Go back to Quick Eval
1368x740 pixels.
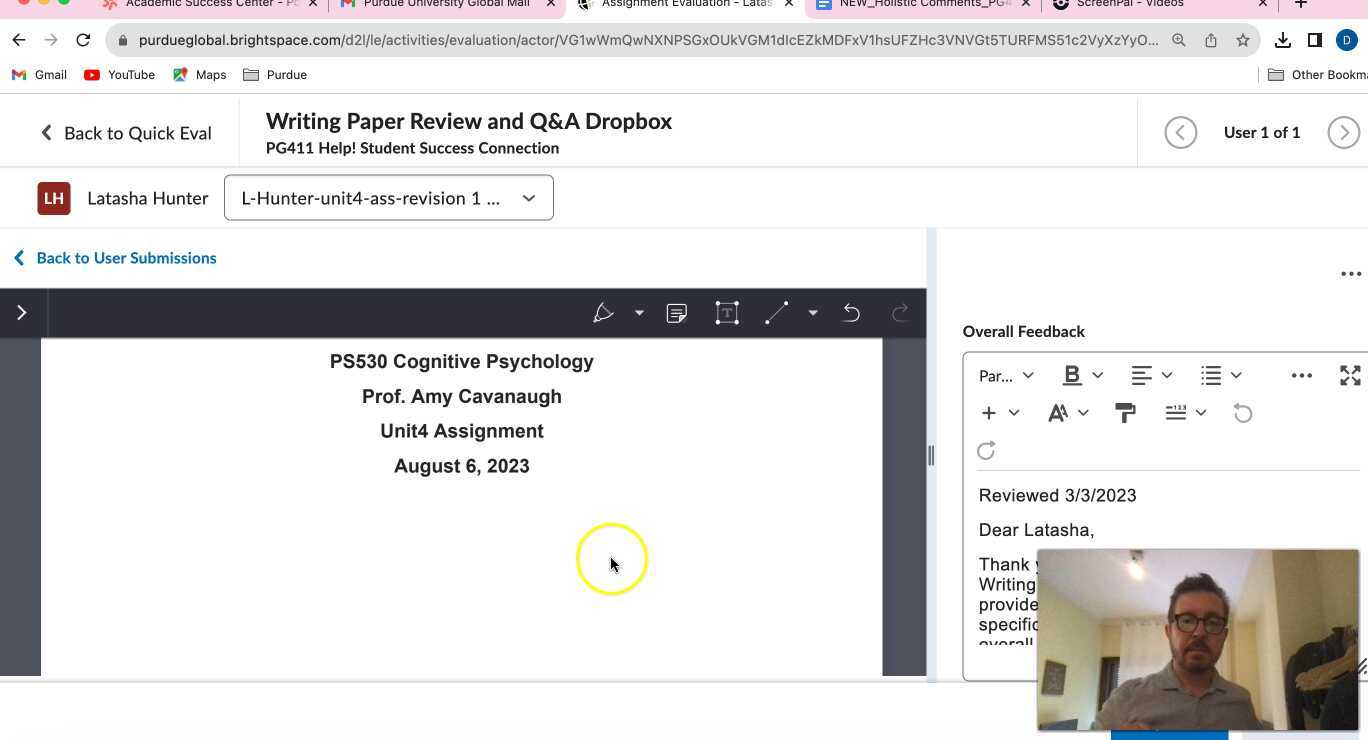click(126, 133)
